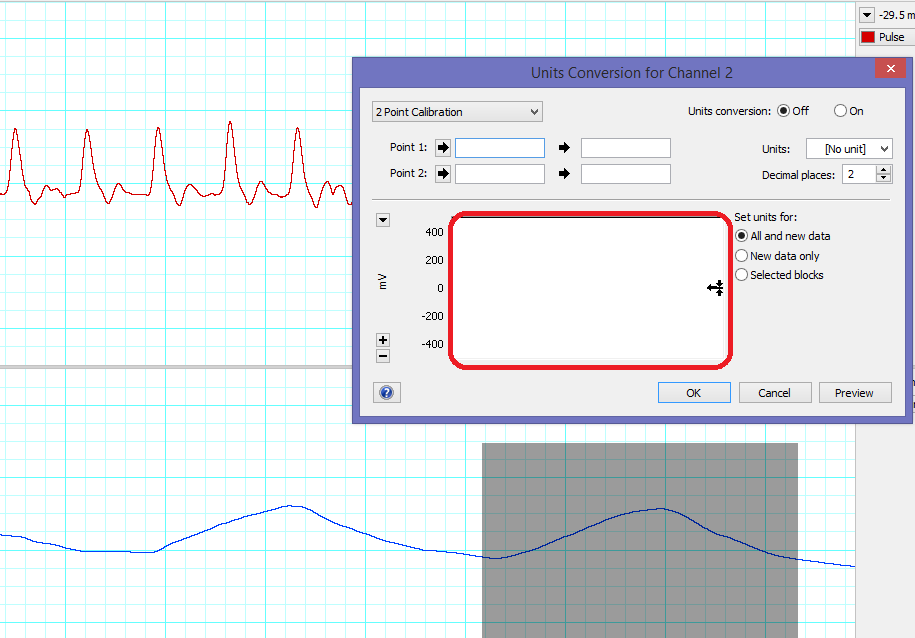Screen dimensions: 915x638
Task: Select units conversion Off option
Action: [x=783, y=111]
